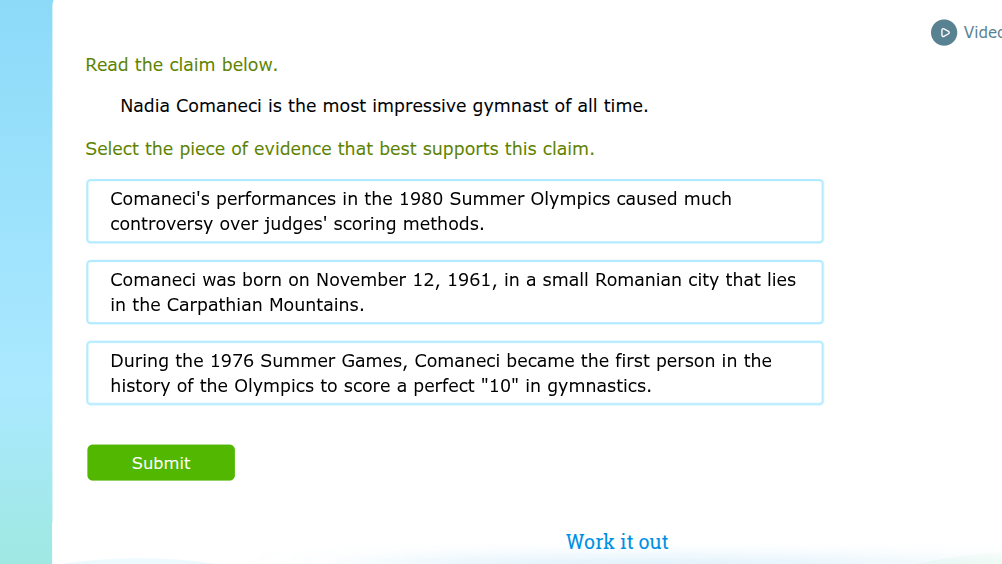Click "1976 Summer Games" in third option
The height and width of the screenshot is (564, 1002).
306,361
